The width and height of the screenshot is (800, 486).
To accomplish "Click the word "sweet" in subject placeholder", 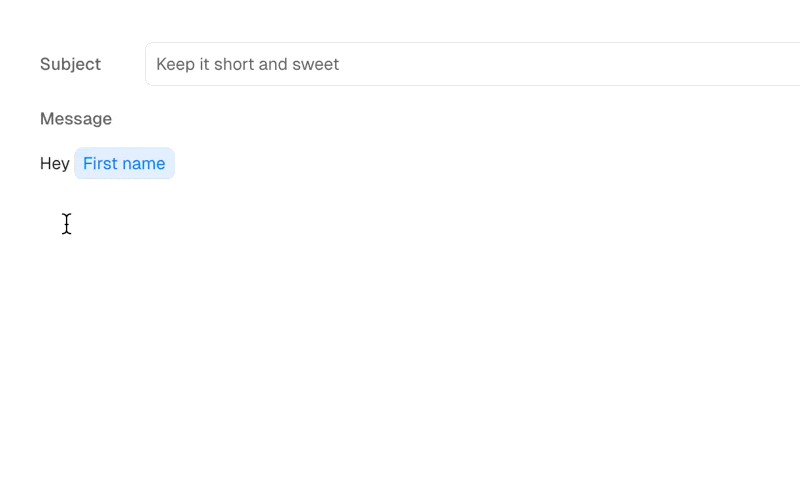I will [315, 64].
